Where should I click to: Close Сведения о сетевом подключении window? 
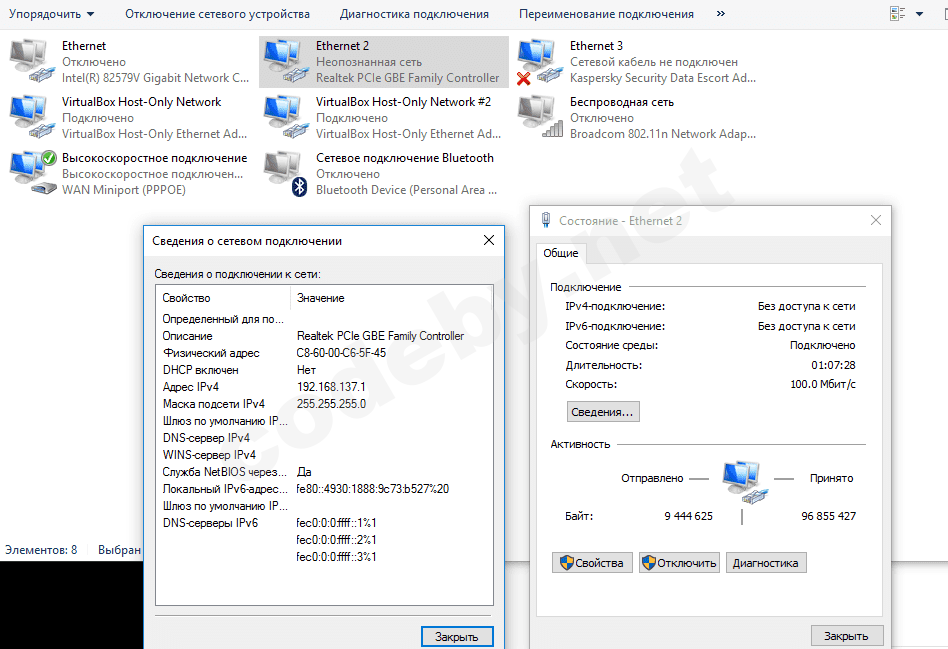(x=489, y=240)
